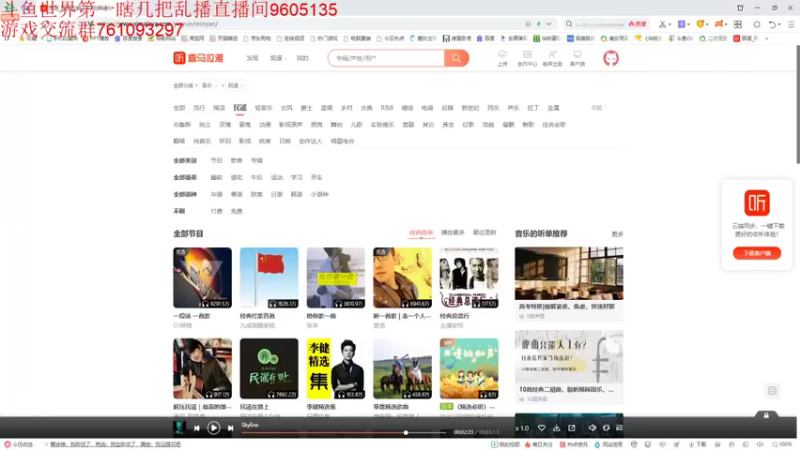Open the user avatar in header
Screen dimensions: 800x450
[x=611, y=58]
